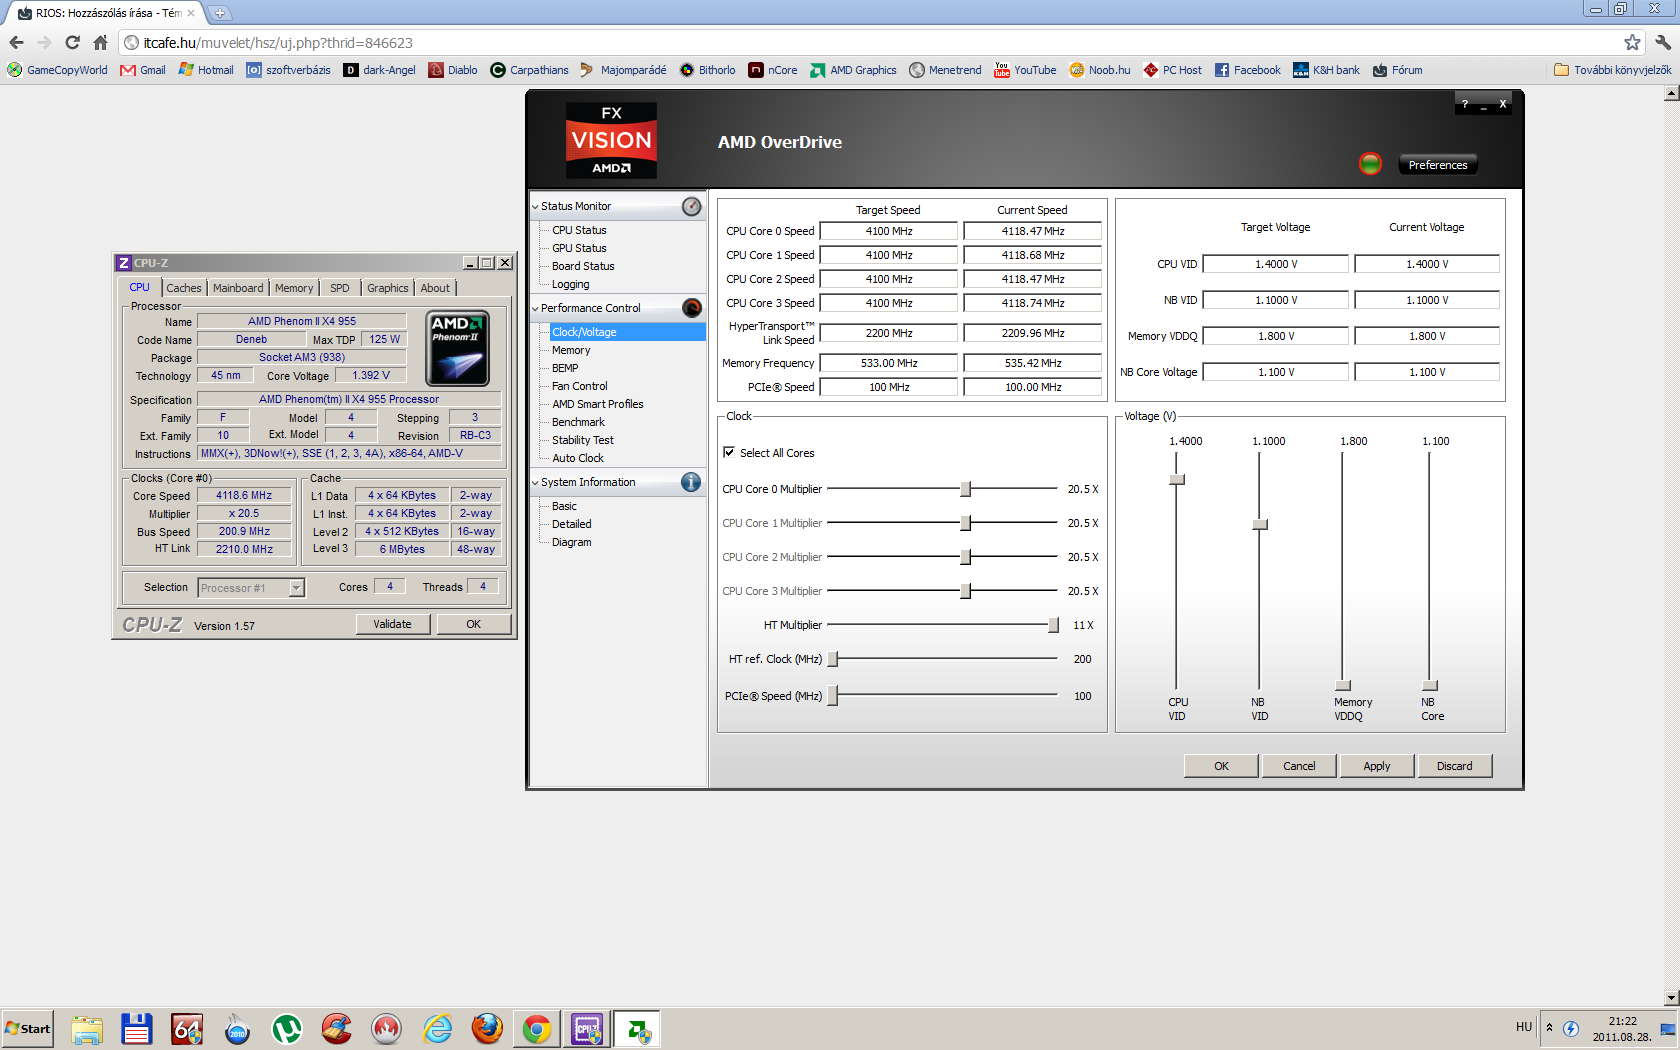Switch to the SPD tab in CPU-Z

click(340, 288)
